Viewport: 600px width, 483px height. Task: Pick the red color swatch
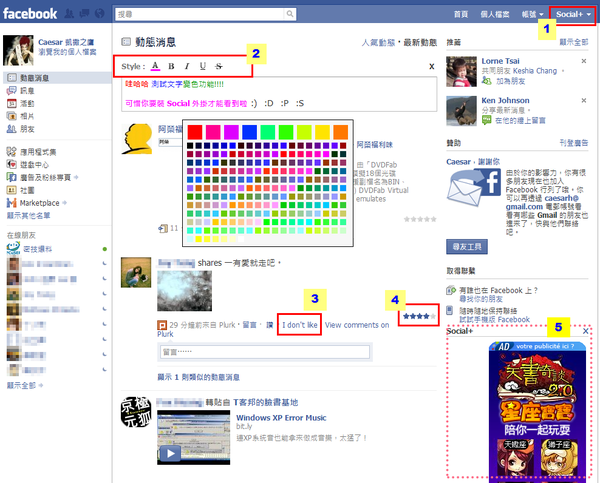point(195,132)
